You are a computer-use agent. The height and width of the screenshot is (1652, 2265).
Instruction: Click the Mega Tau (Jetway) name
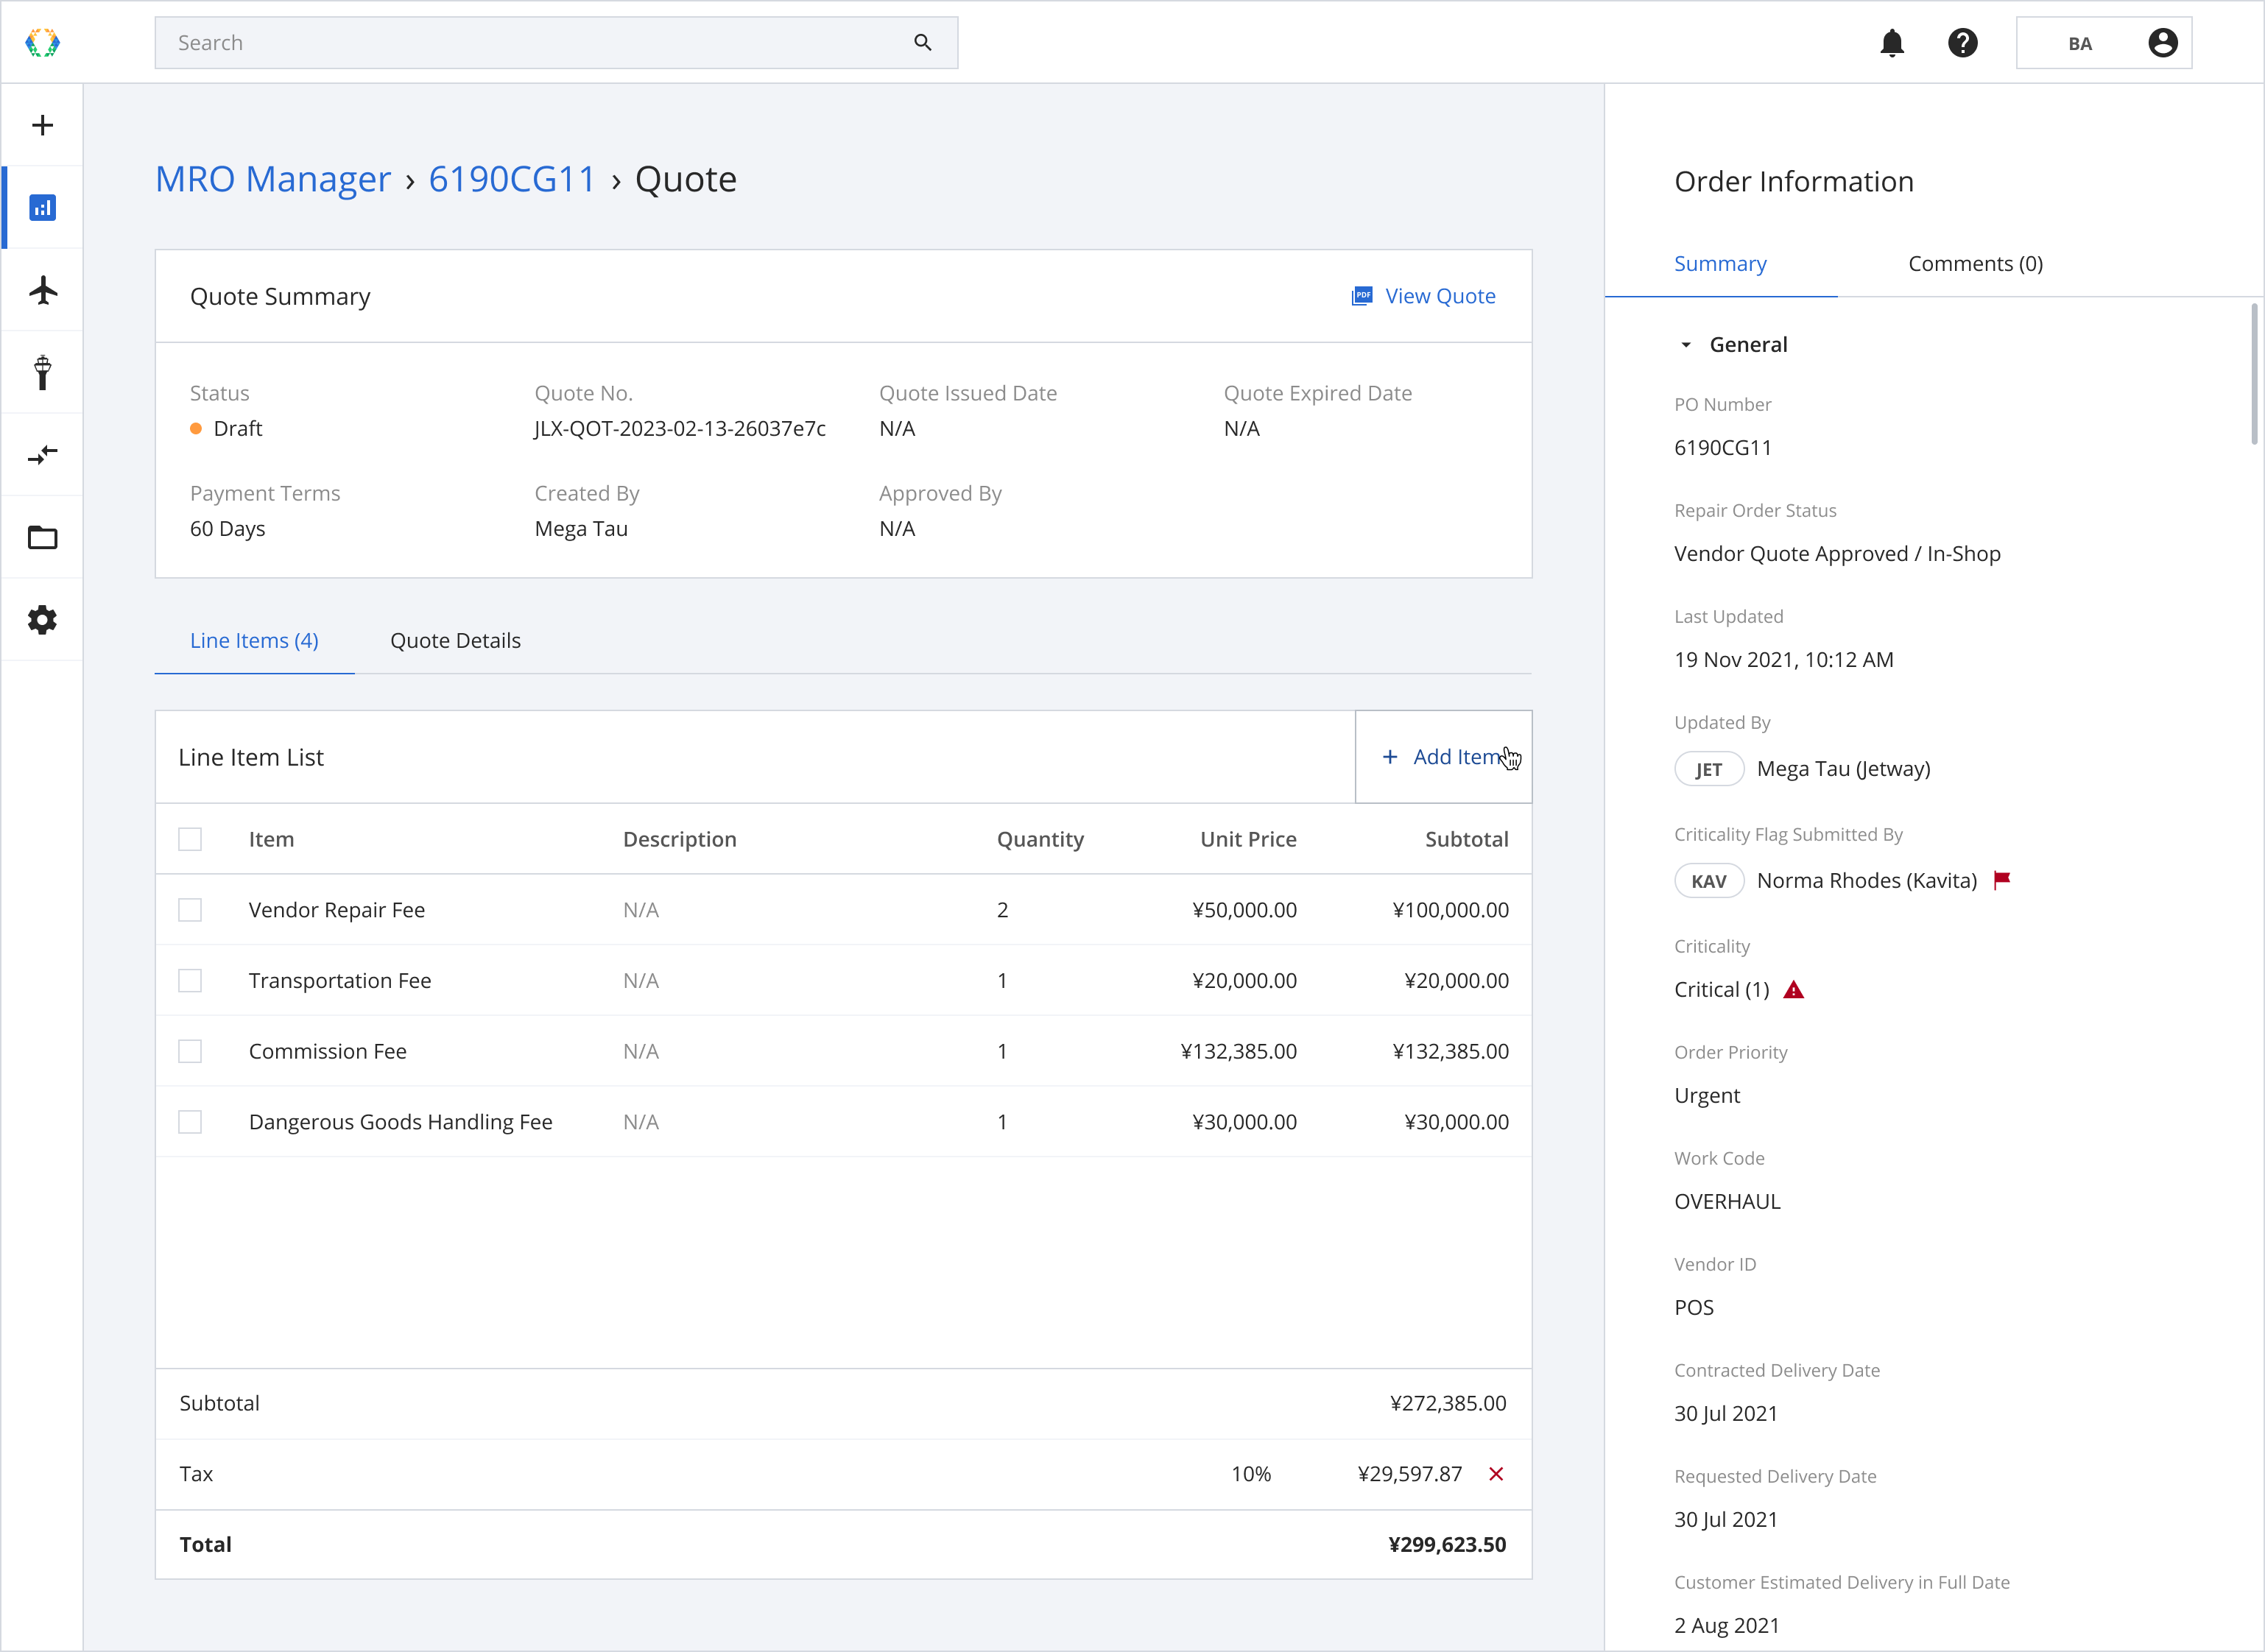pyautogui.click(x=1843, y=769)
